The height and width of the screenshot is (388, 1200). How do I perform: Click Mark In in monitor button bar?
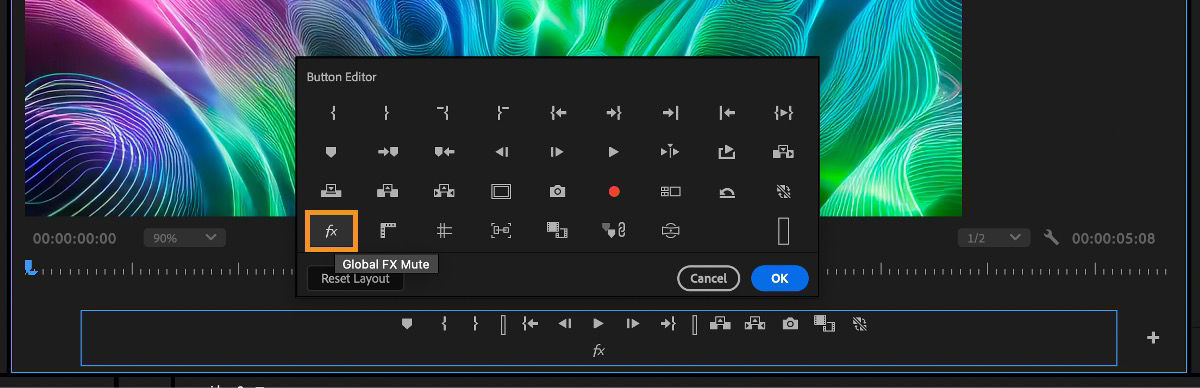coord(444,323)
